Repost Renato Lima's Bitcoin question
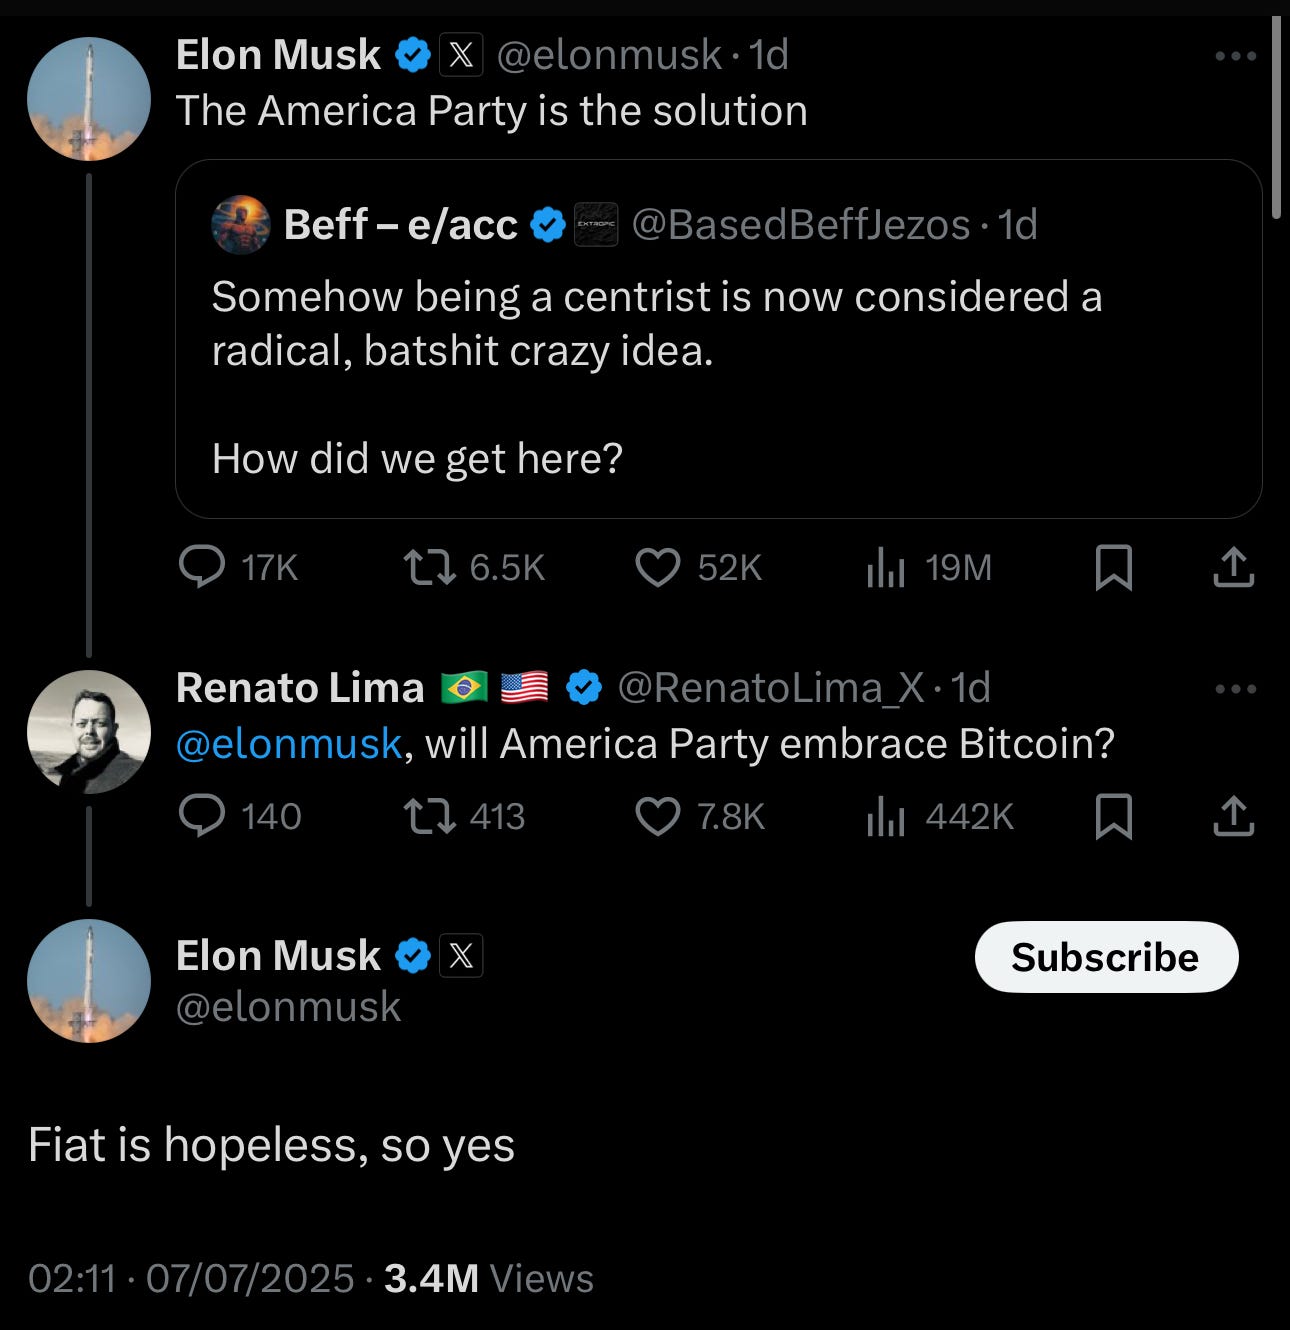The image size is (1290, 1330). 429,816
